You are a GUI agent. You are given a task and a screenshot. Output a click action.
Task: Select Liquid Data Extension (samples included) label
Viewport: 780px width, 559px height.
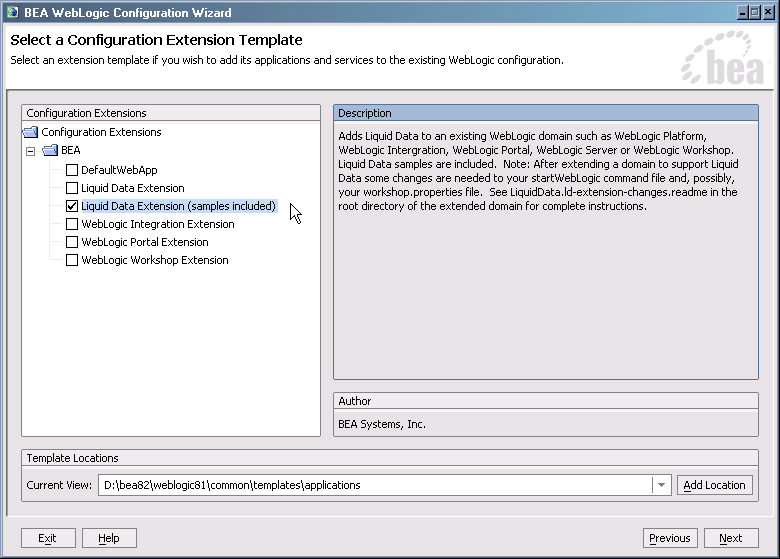pos(179,206)
